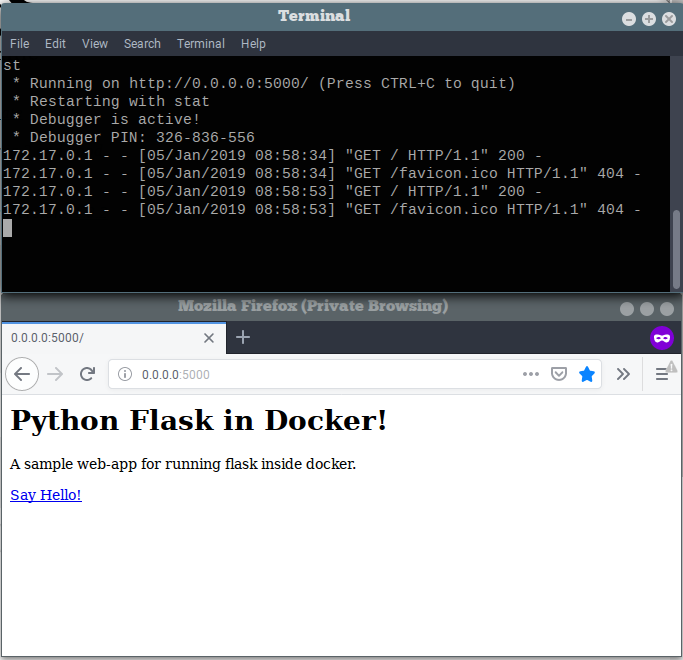Click the Restarting with stat line
This screenshot has width=683, height=660.
click(111, 102)
